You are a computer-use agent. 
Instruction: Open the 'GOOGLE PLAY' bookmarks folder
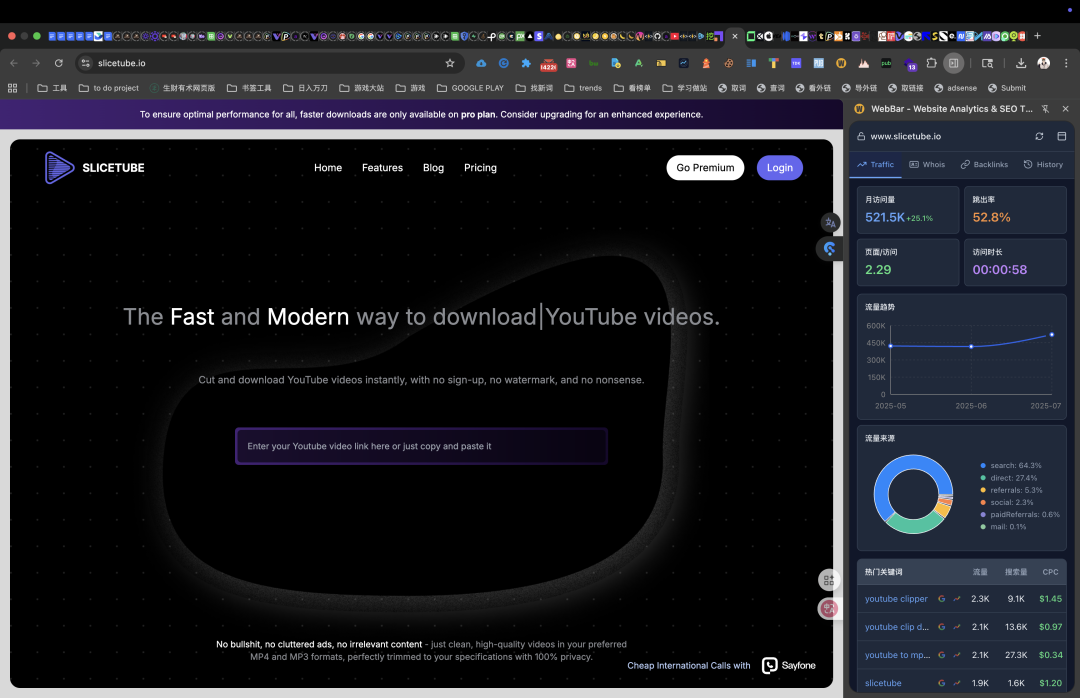pyautogui.click(x=470, y=88)
